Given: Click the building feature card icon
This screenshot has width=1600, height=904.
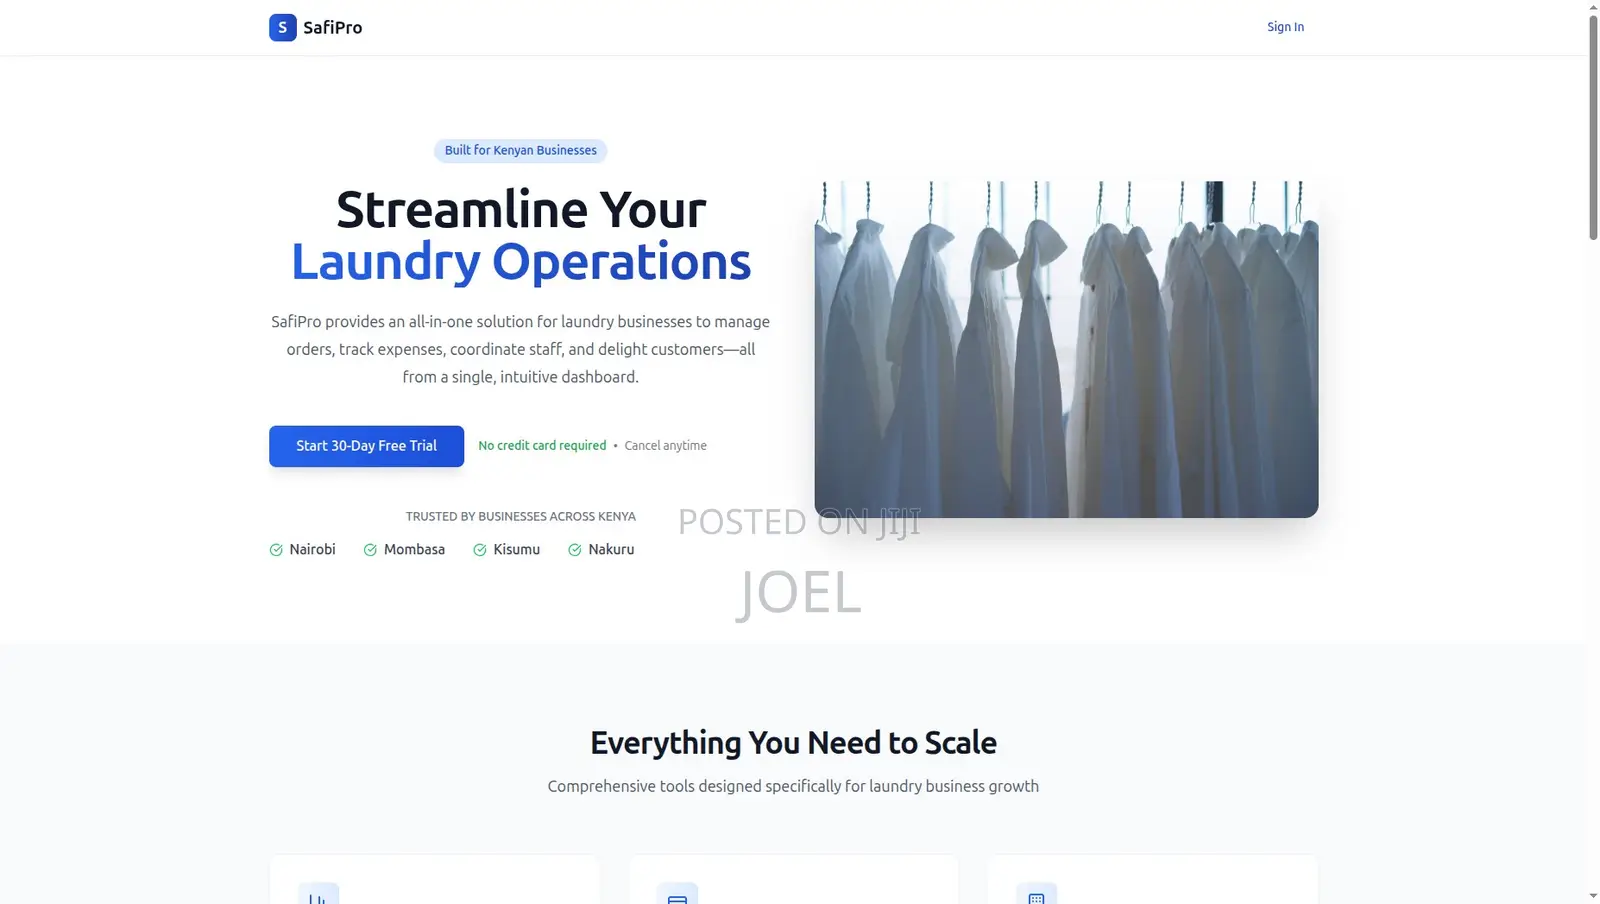Looking at the screenshot, I should (x=1036, y=893).
